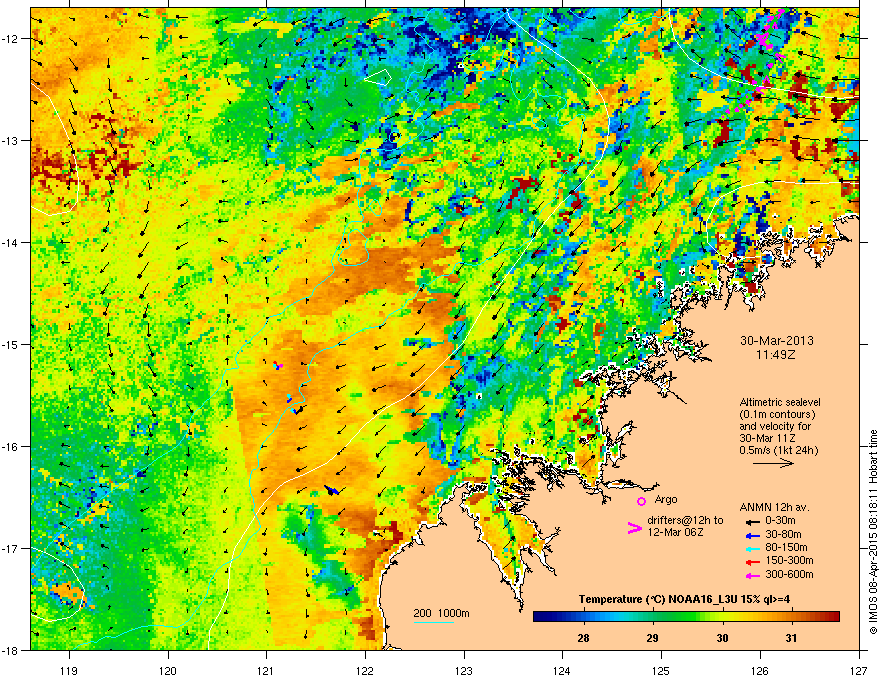The image size is (880, 680).
Task: Click the cyan 80-150m arrow legend symbol
Action: pyautogui.click(x=753, y=548)
